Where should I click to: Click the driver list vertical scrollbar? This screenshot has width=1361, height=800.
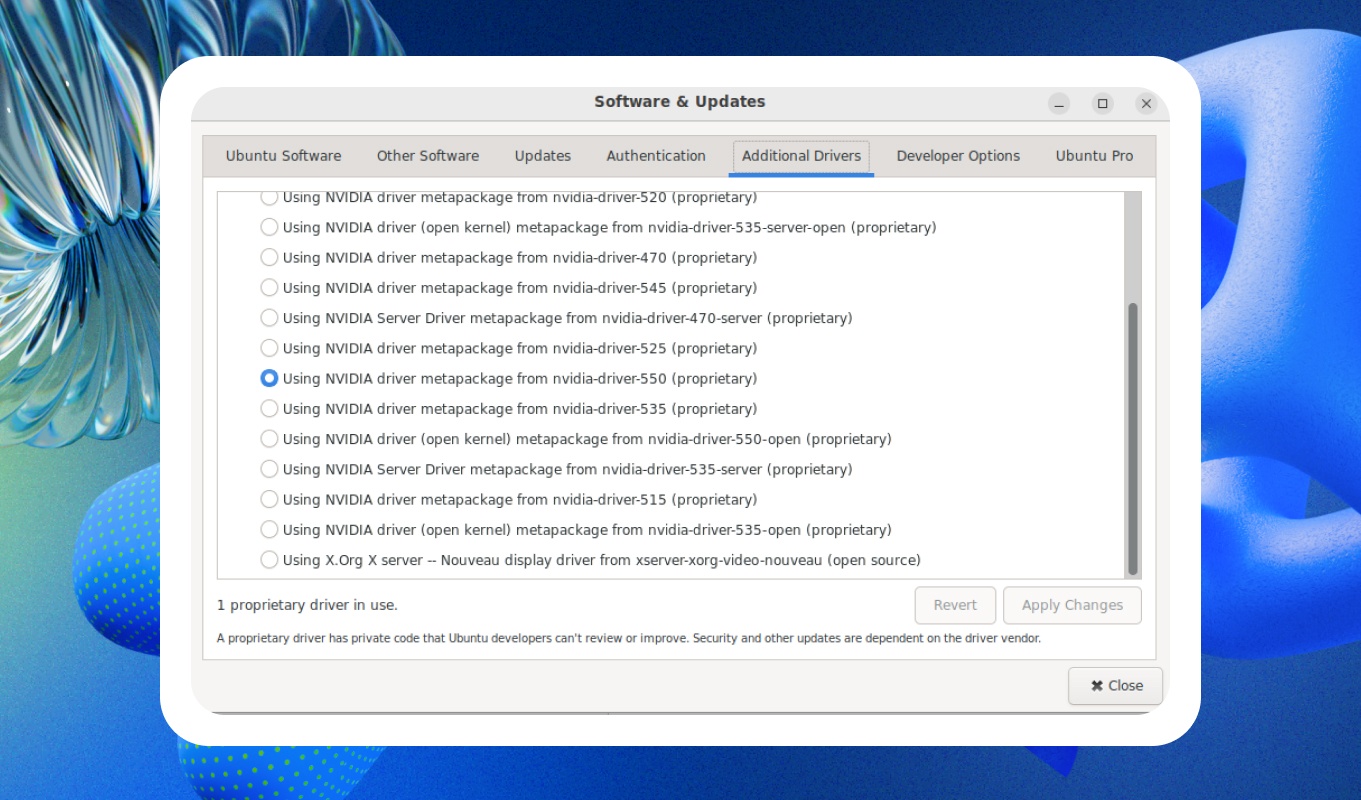point(1133,440)
